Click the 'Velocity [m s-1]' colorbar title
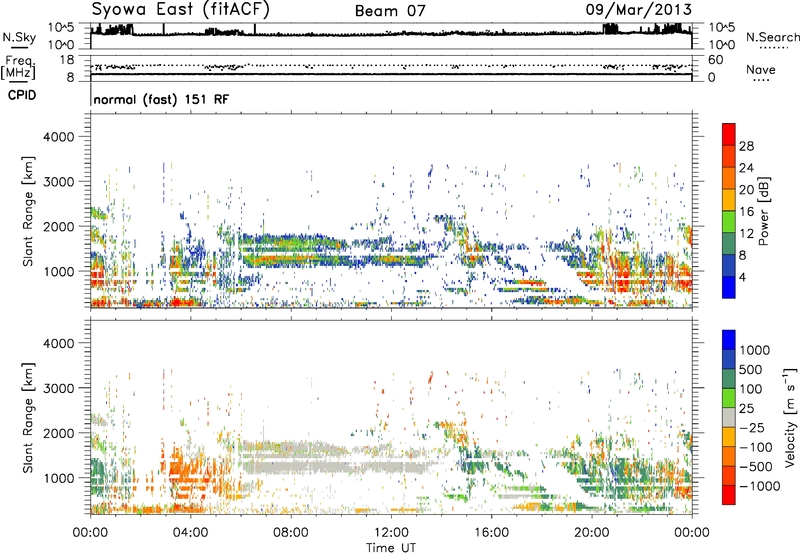The width and height of the screenshot is (800, 554). (x=790, y=418)
